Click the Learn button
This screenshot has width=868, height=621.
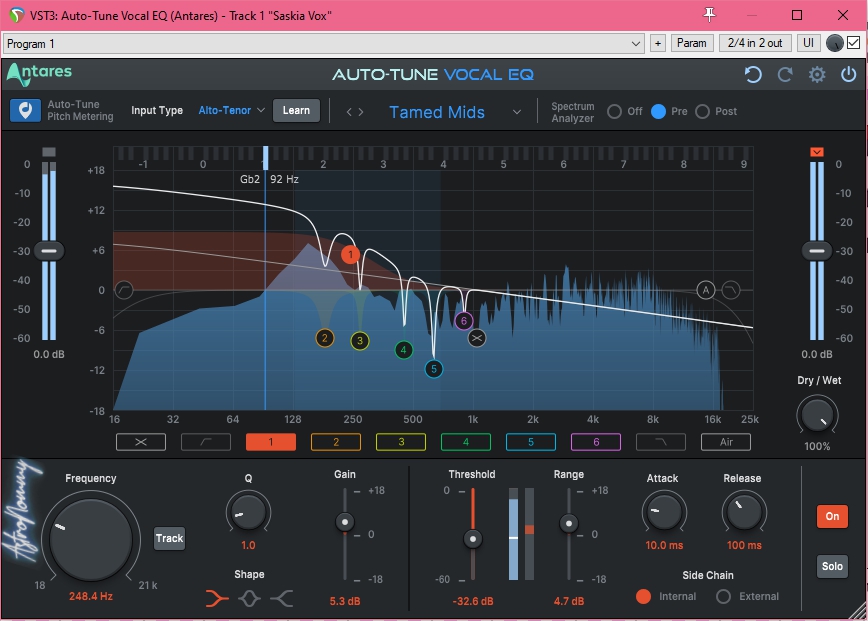296,110
